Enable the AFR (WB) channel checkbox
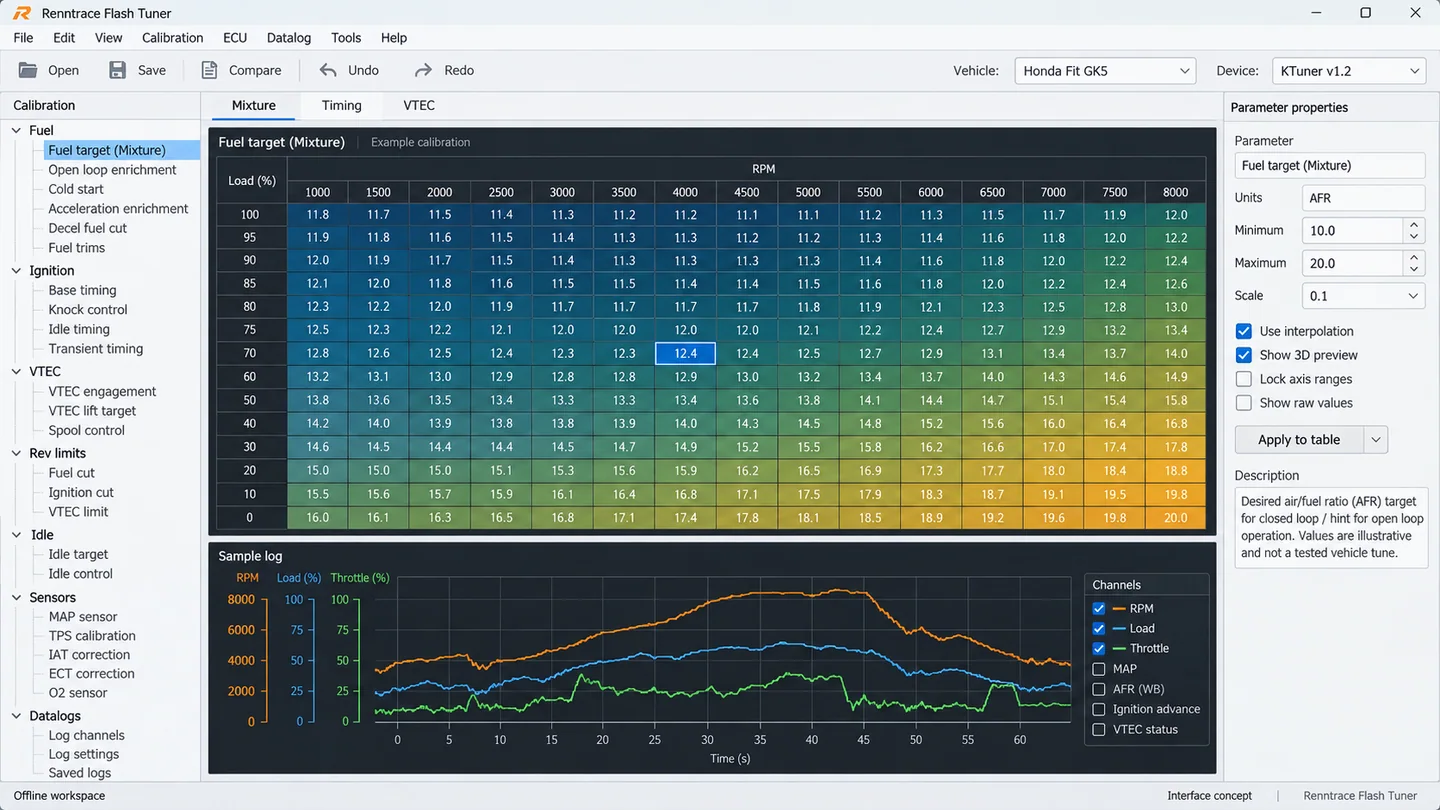Screen dimensions: 1440x810 click(x=1099, y=689)
